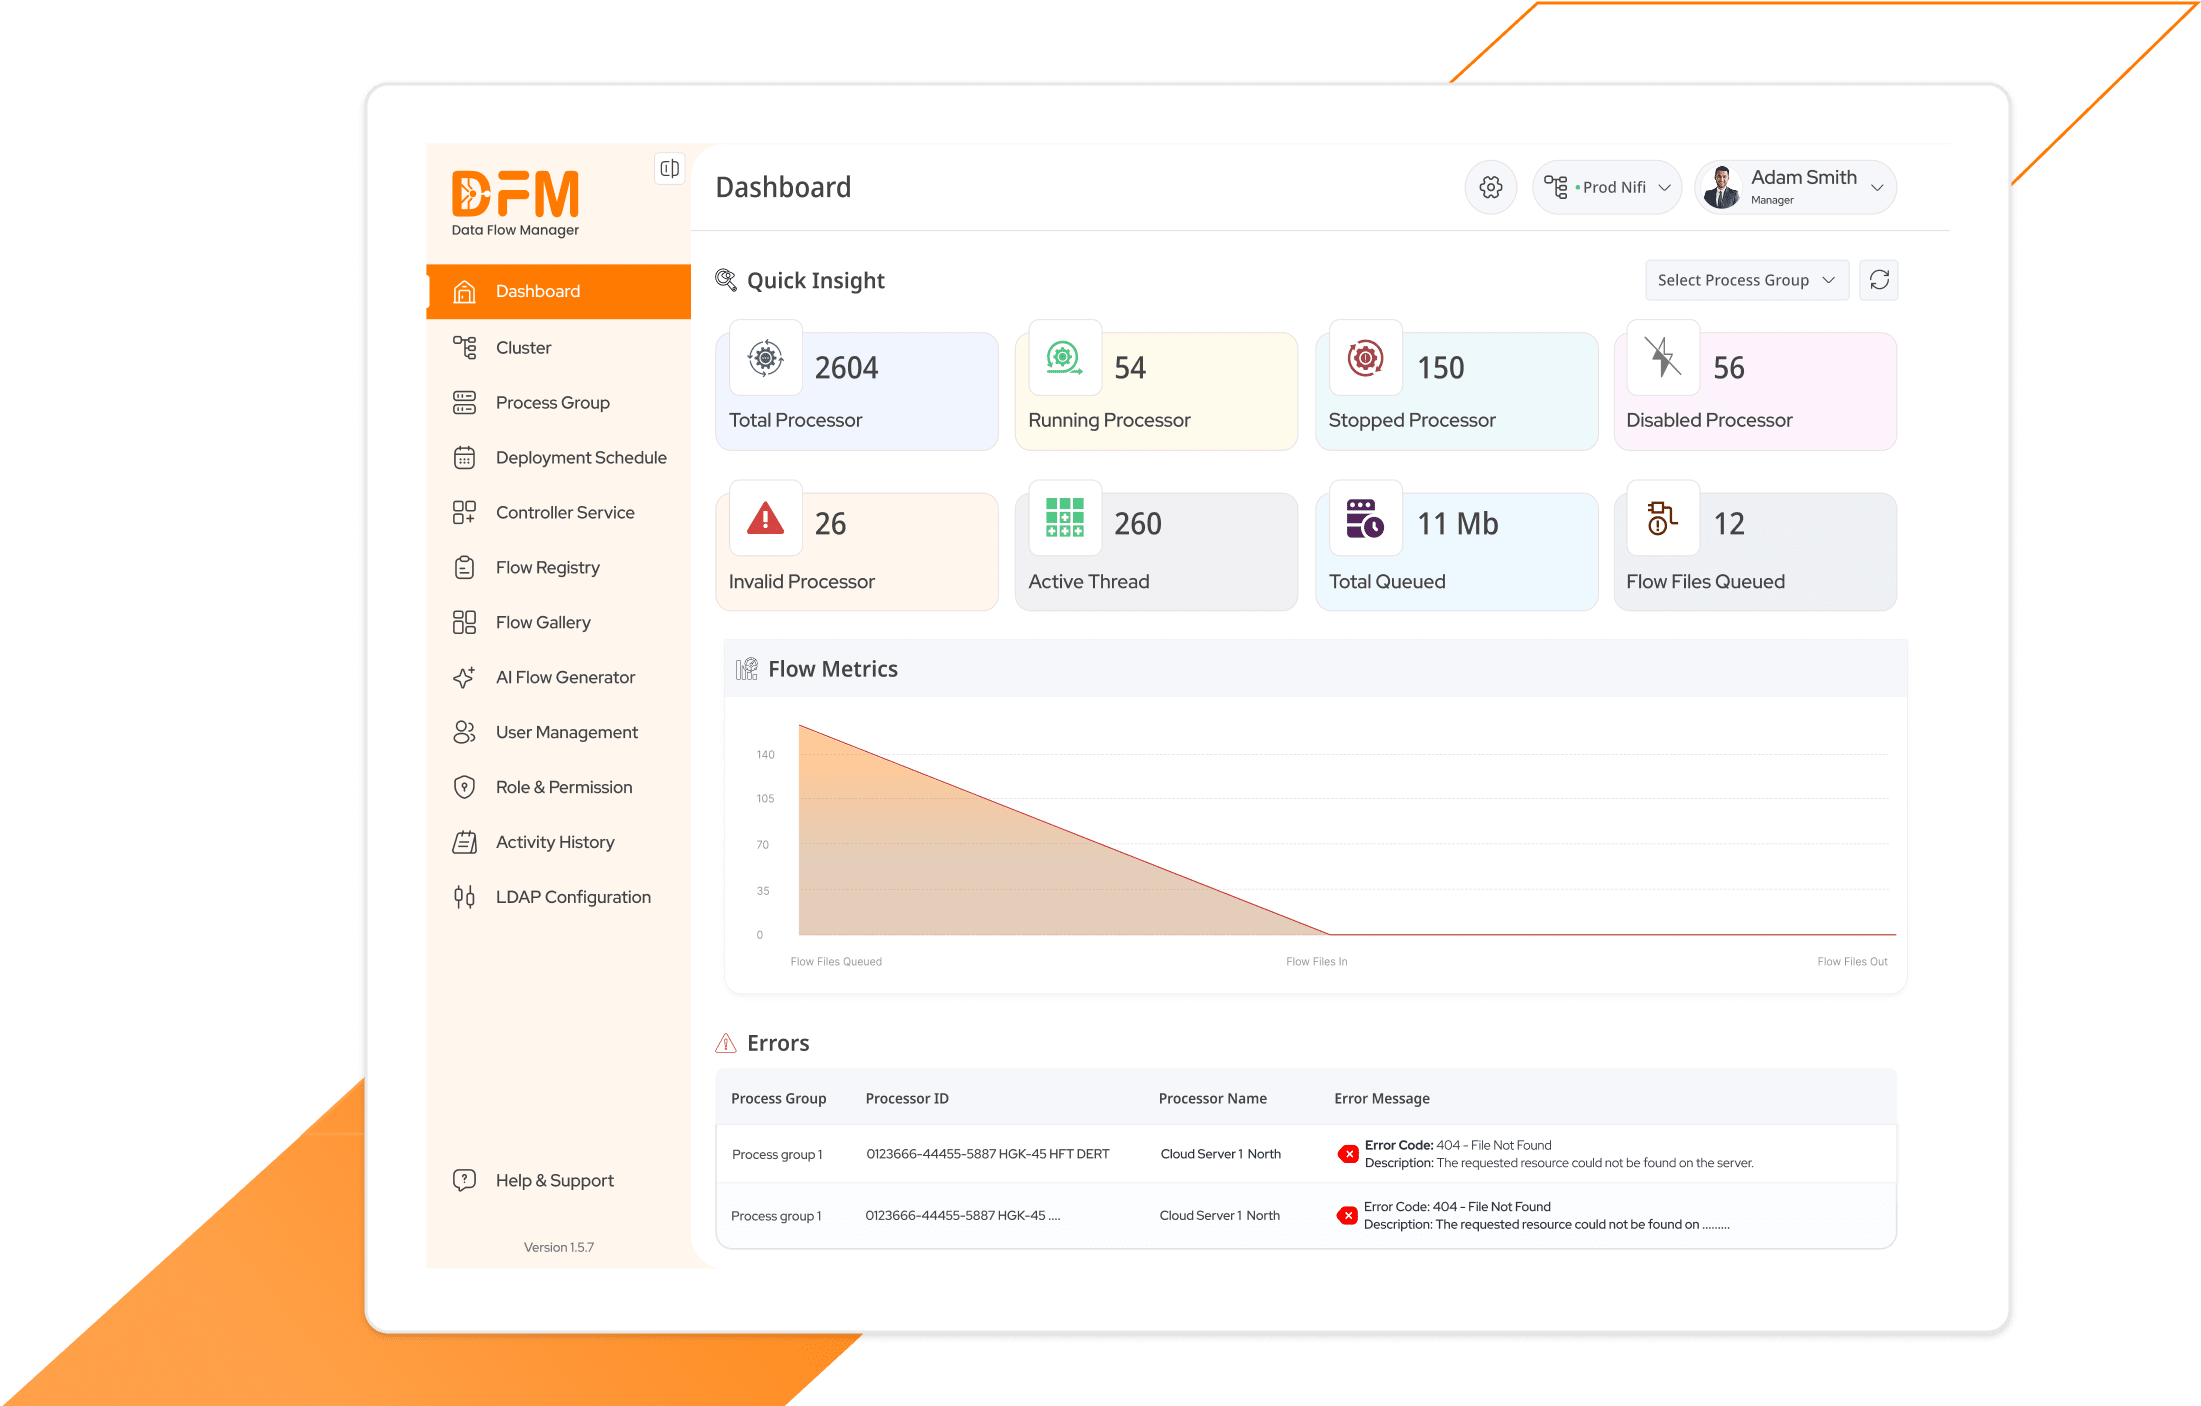Open Deployment Schedule in sidebar
Screen dimensions: 2201x1406
point(580,457)
